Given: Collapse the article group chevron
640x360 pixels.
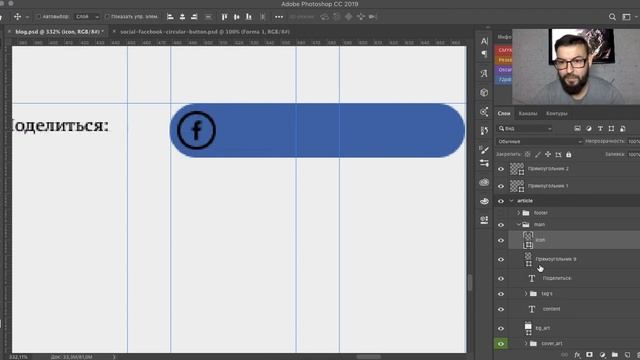Looking at the screenshot, I should [511, 201].
